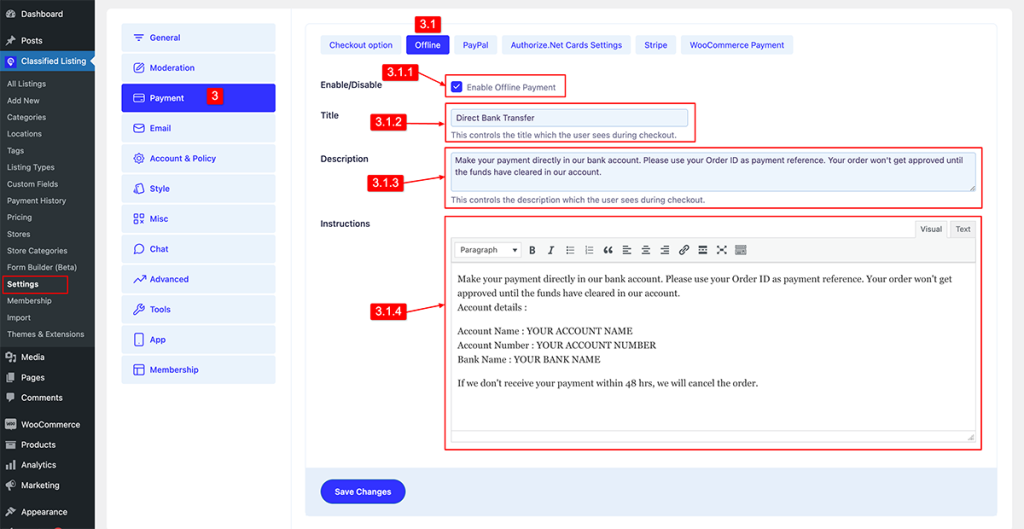Image resolution: width=1024 pixels, height=529 pixels.
Task: Click the Products icon in the sidebar
Action: pos(10,445)
